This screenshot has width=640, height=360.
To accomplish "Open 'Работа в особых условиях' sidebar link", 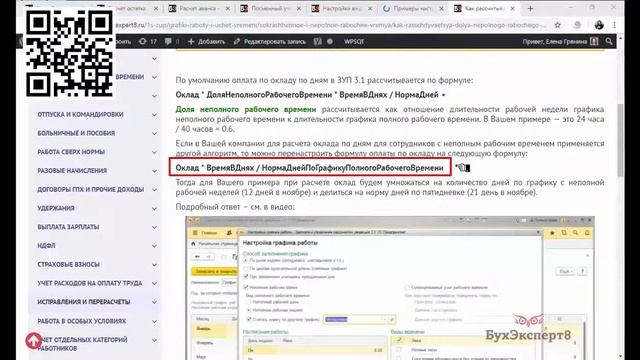I will (x=82, y=321).
